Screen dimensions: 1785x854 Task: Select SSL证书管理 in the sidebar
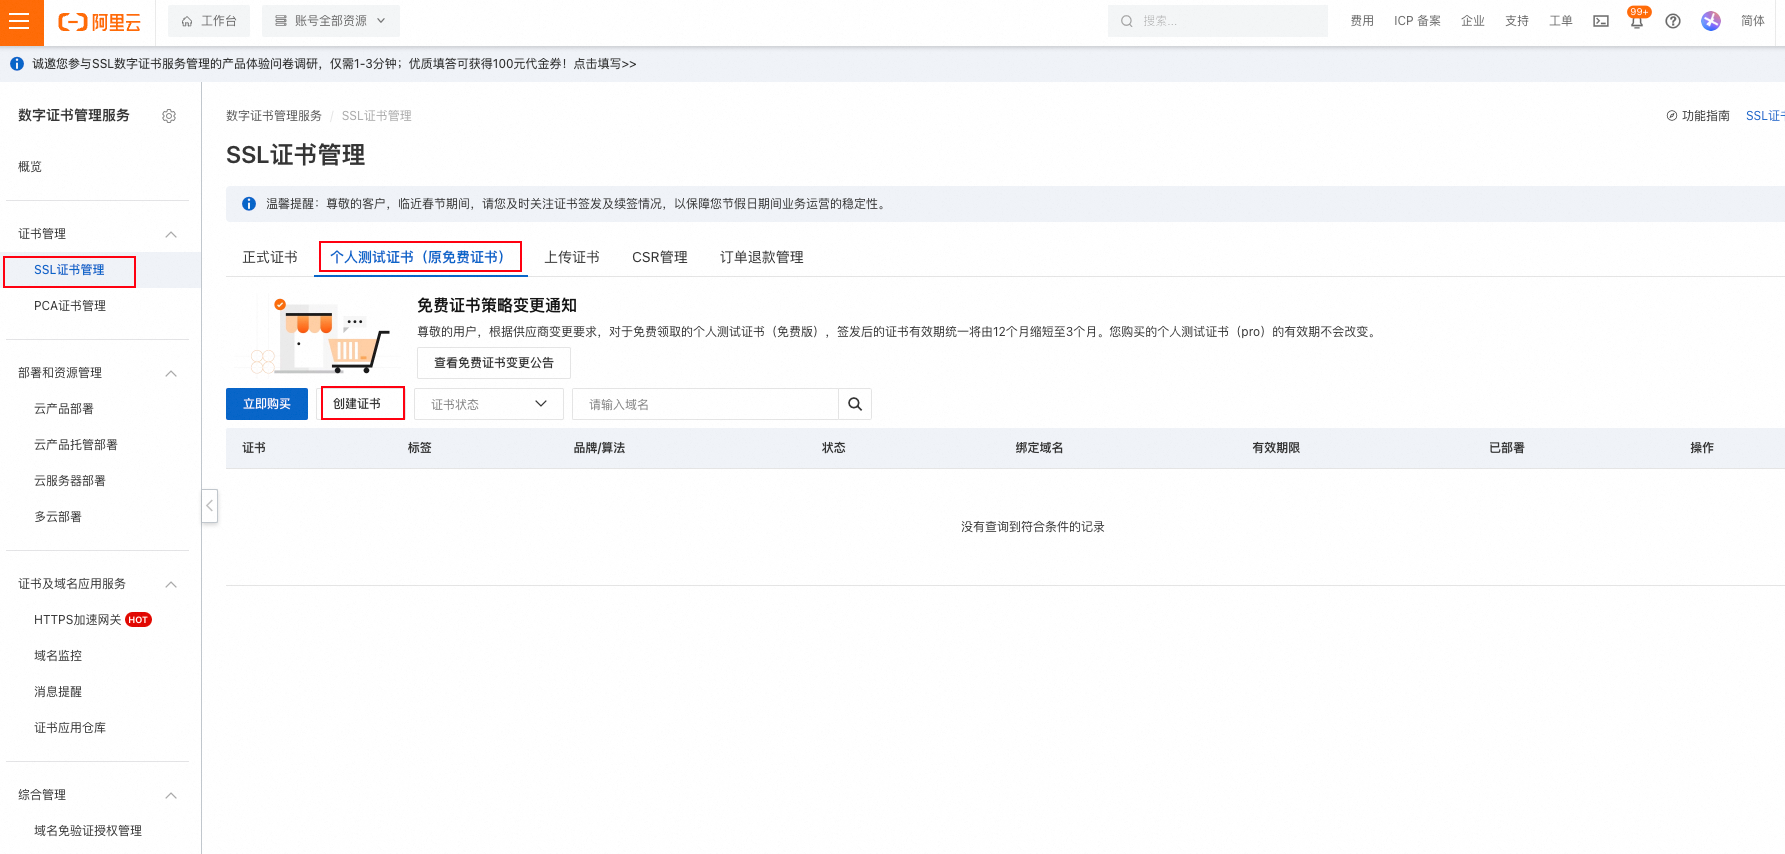[x=69, y=270]
